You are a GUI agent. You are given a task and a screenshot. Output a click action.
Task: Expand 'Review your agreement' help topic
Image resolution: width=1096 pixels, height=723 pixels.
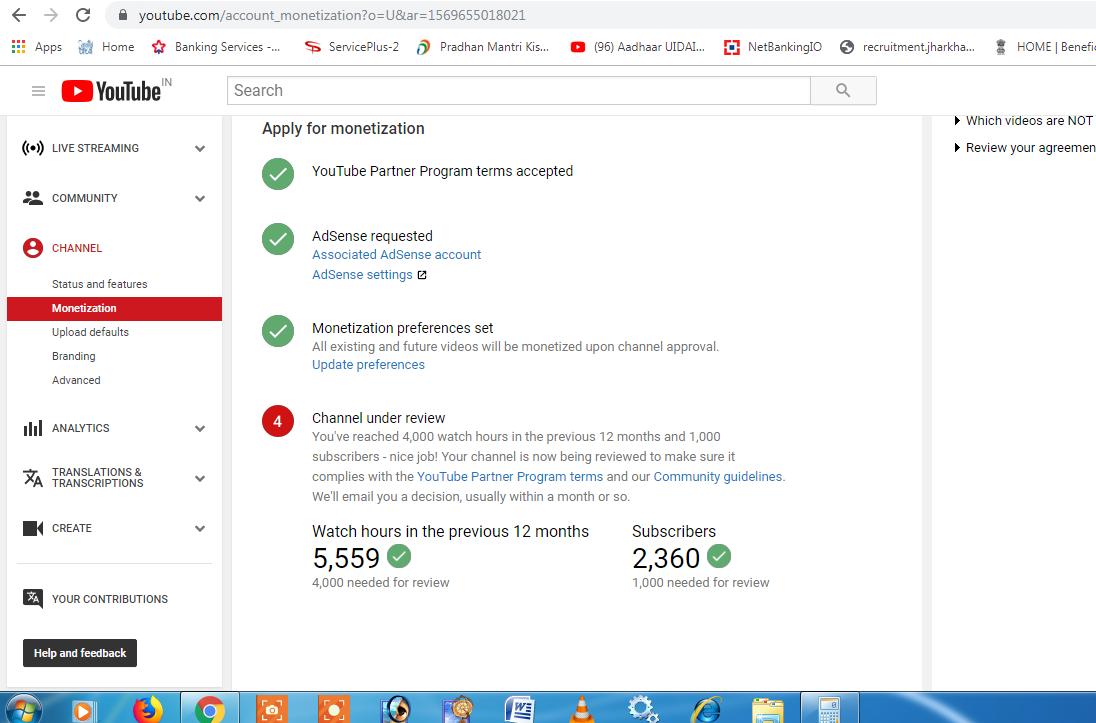tap(1025, 148)
